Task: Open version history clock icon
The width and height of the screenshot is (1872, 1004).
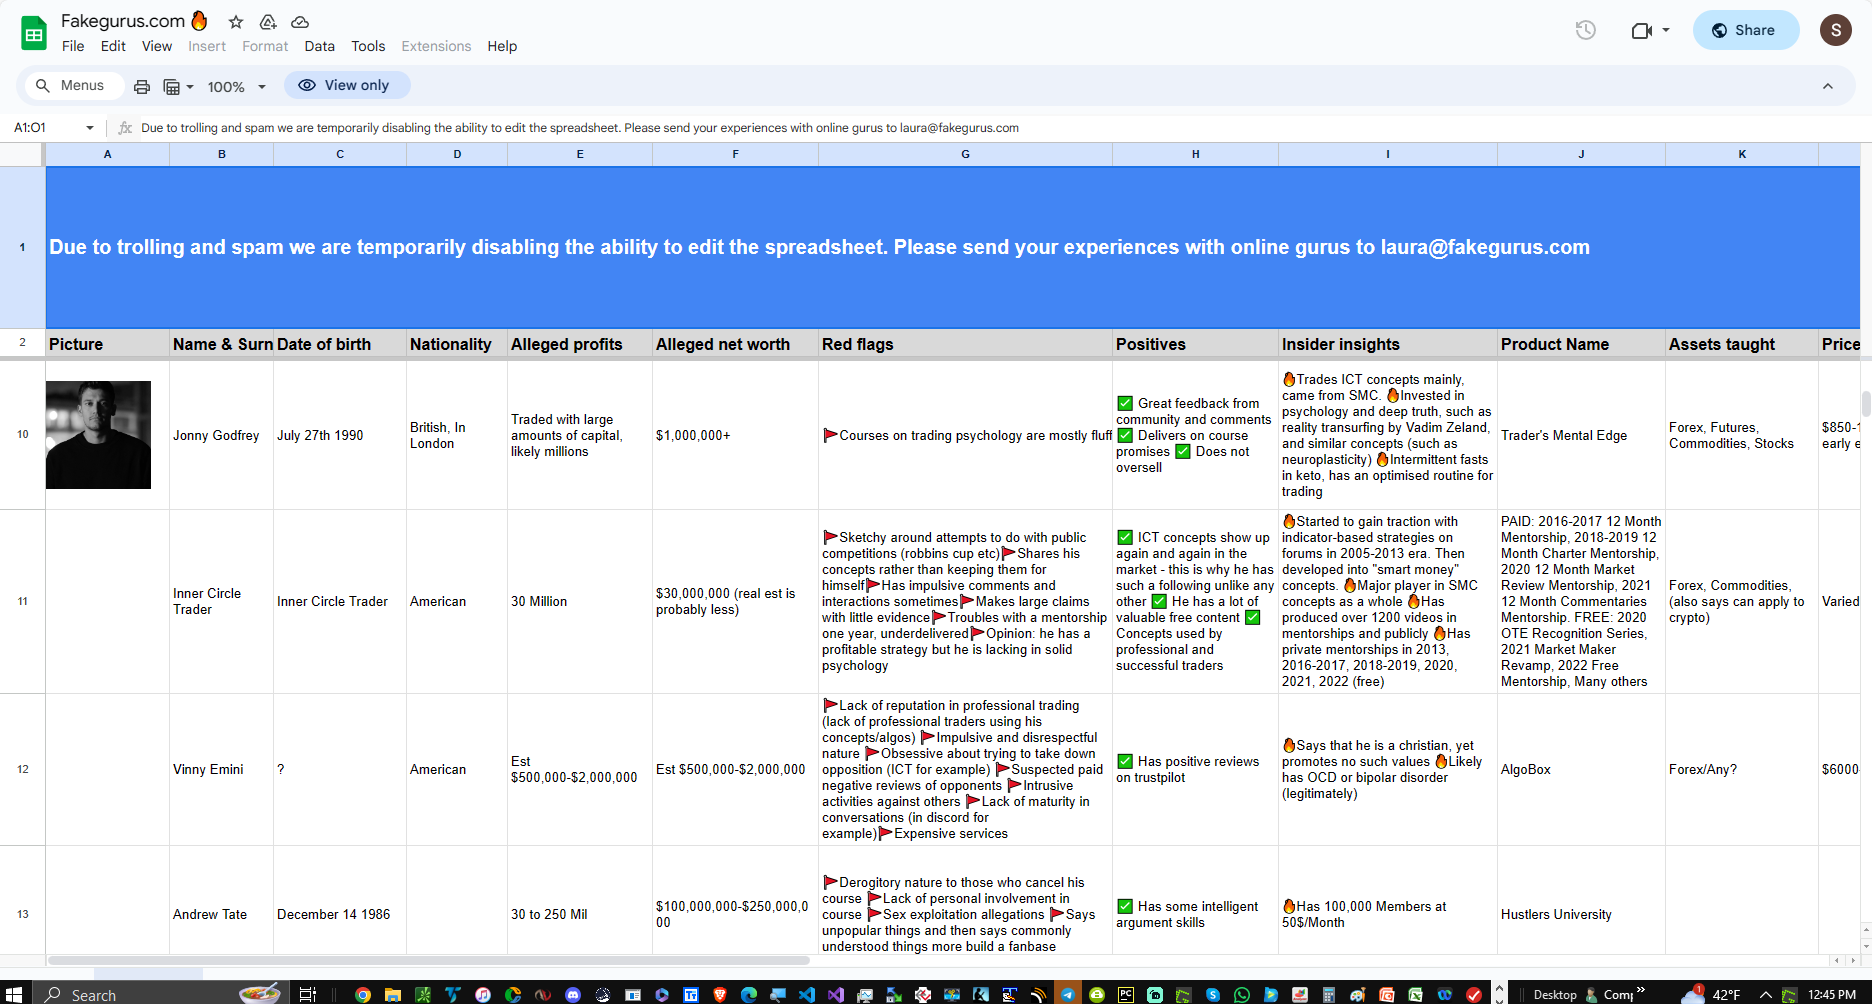Action: [x=1586, y=30]
